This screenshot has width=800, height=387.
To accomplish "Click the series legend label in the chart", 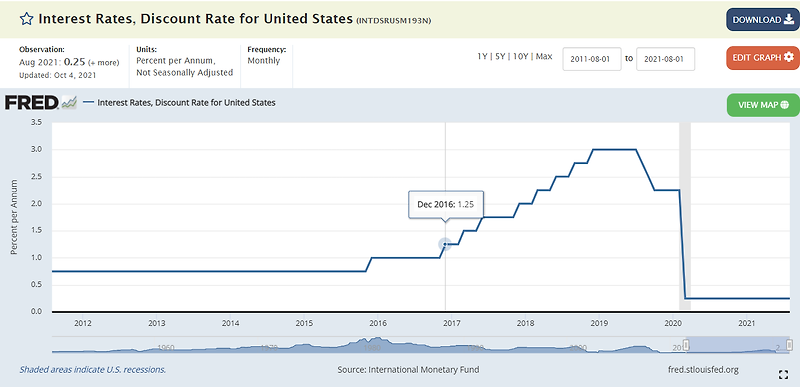I will 186,102.
